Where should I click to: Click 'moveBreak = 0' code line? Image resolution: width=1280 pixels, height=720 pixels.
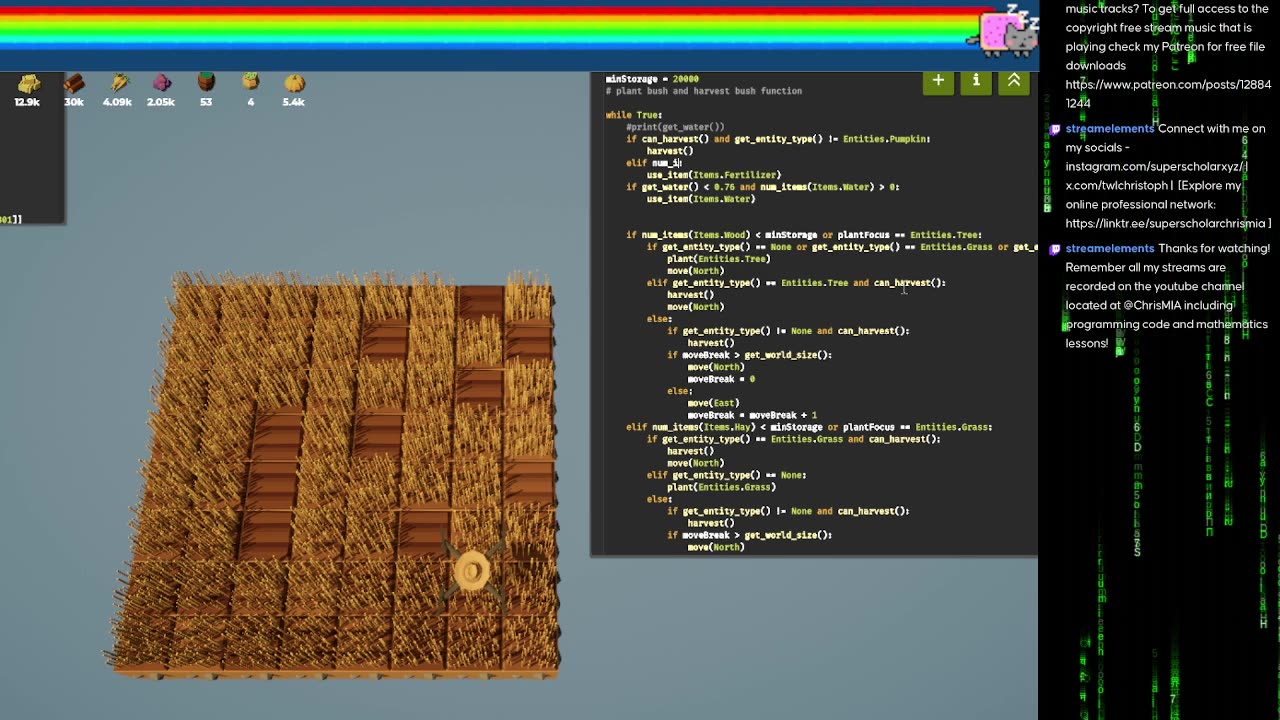[x=721, y=379]
